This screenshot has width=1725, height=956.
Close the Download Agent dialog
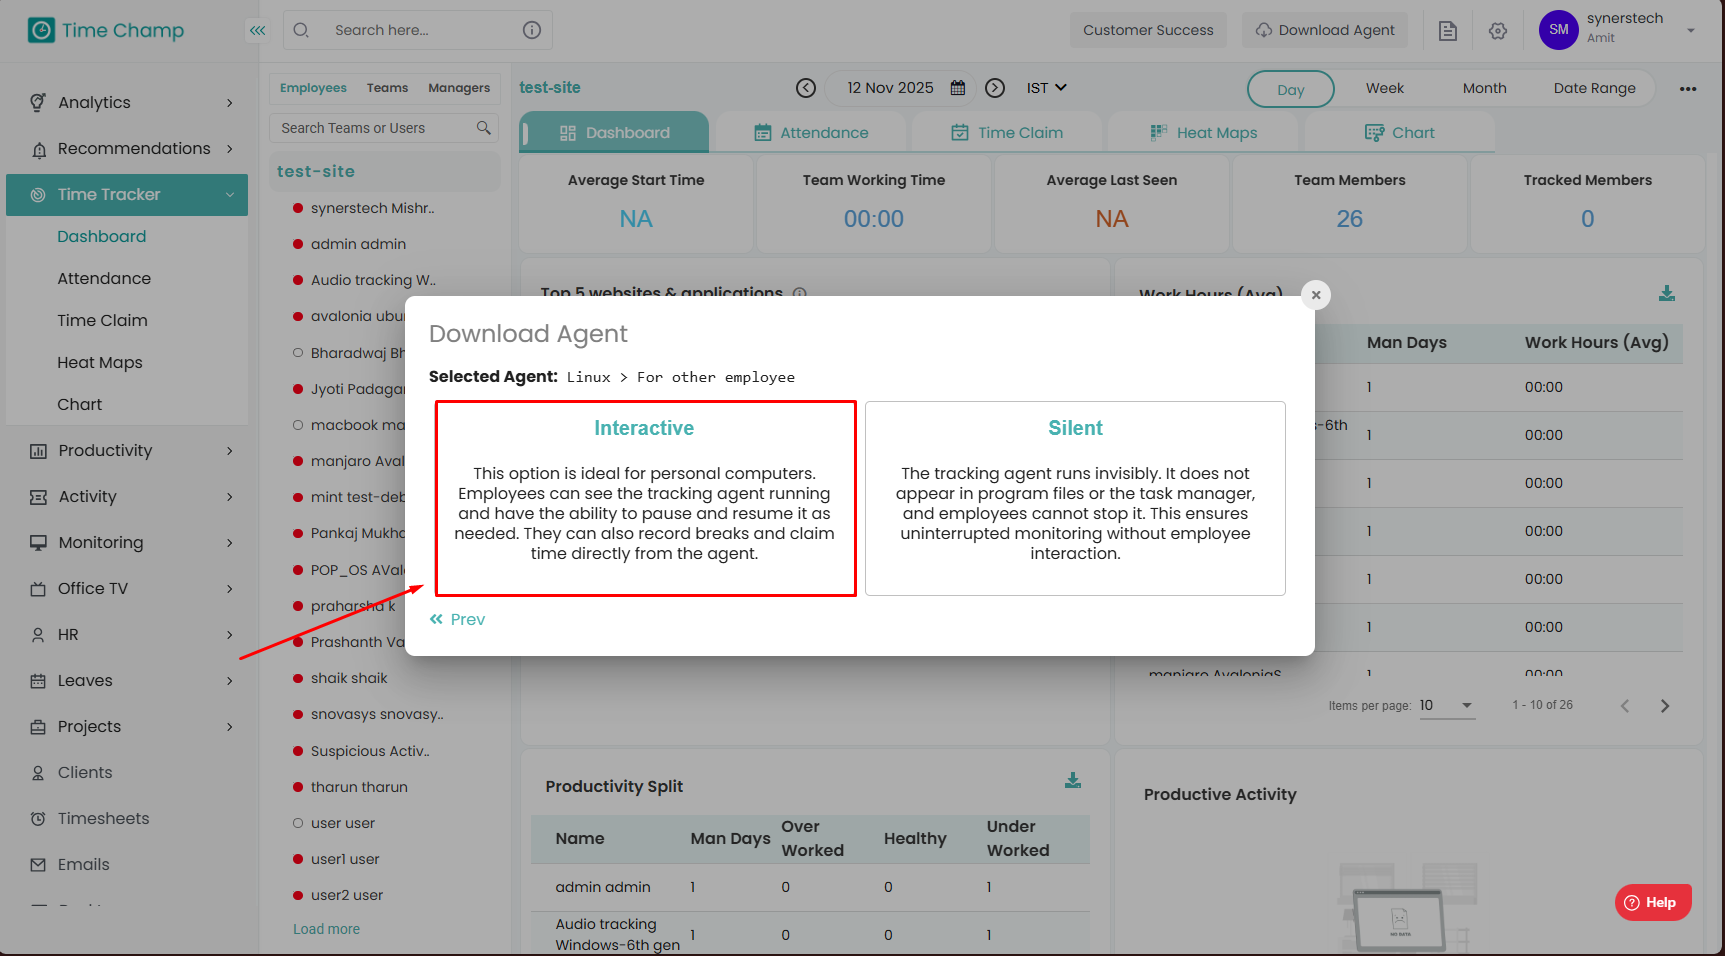tap(1316, 295)
